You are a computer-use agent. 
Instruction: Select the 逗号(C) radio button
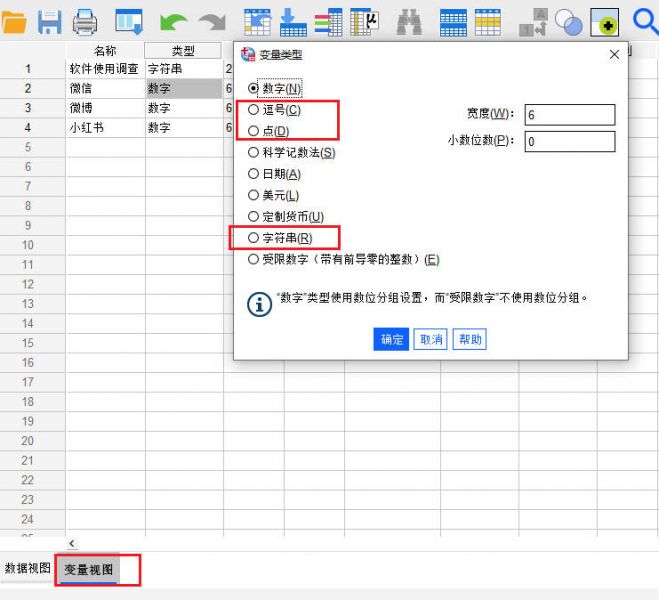253,110
